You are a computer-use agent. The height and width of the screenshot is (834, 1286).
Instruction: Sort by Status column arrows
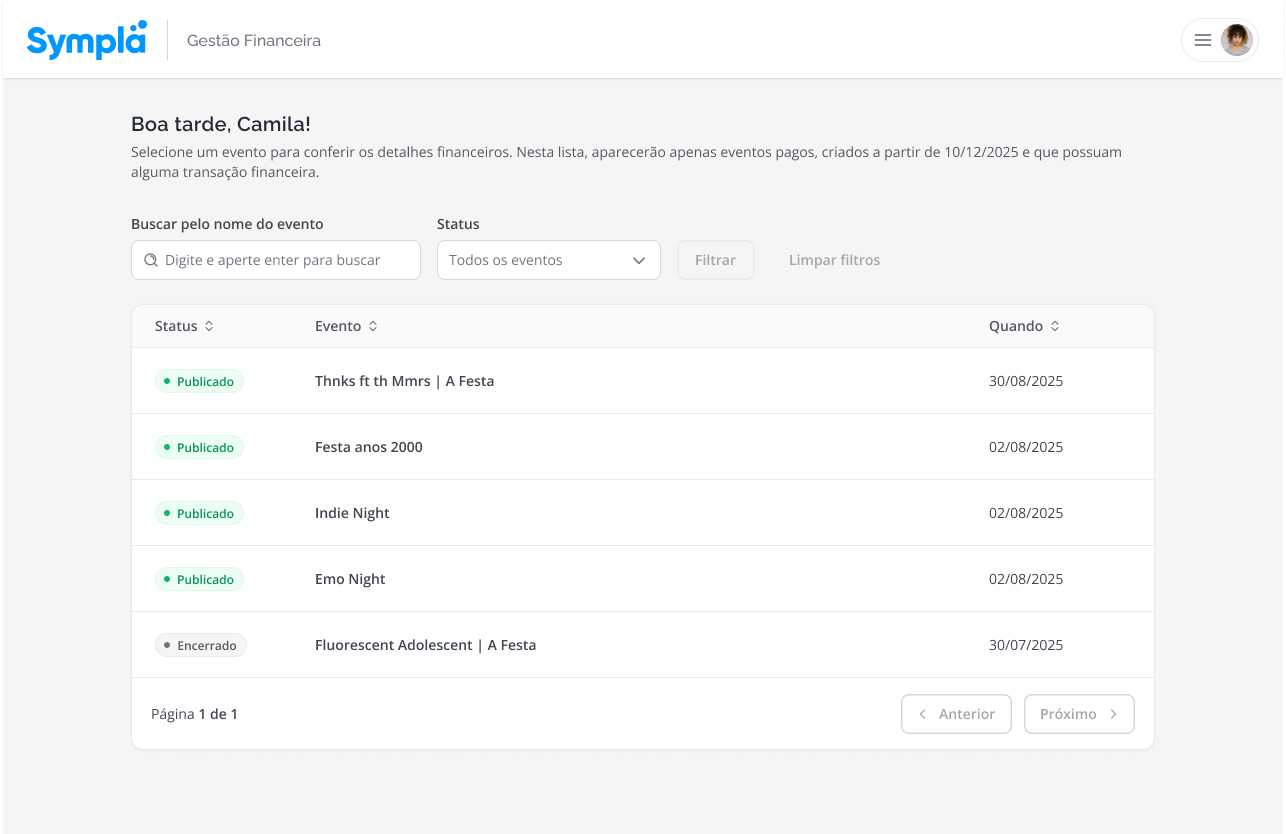(209, 326)
